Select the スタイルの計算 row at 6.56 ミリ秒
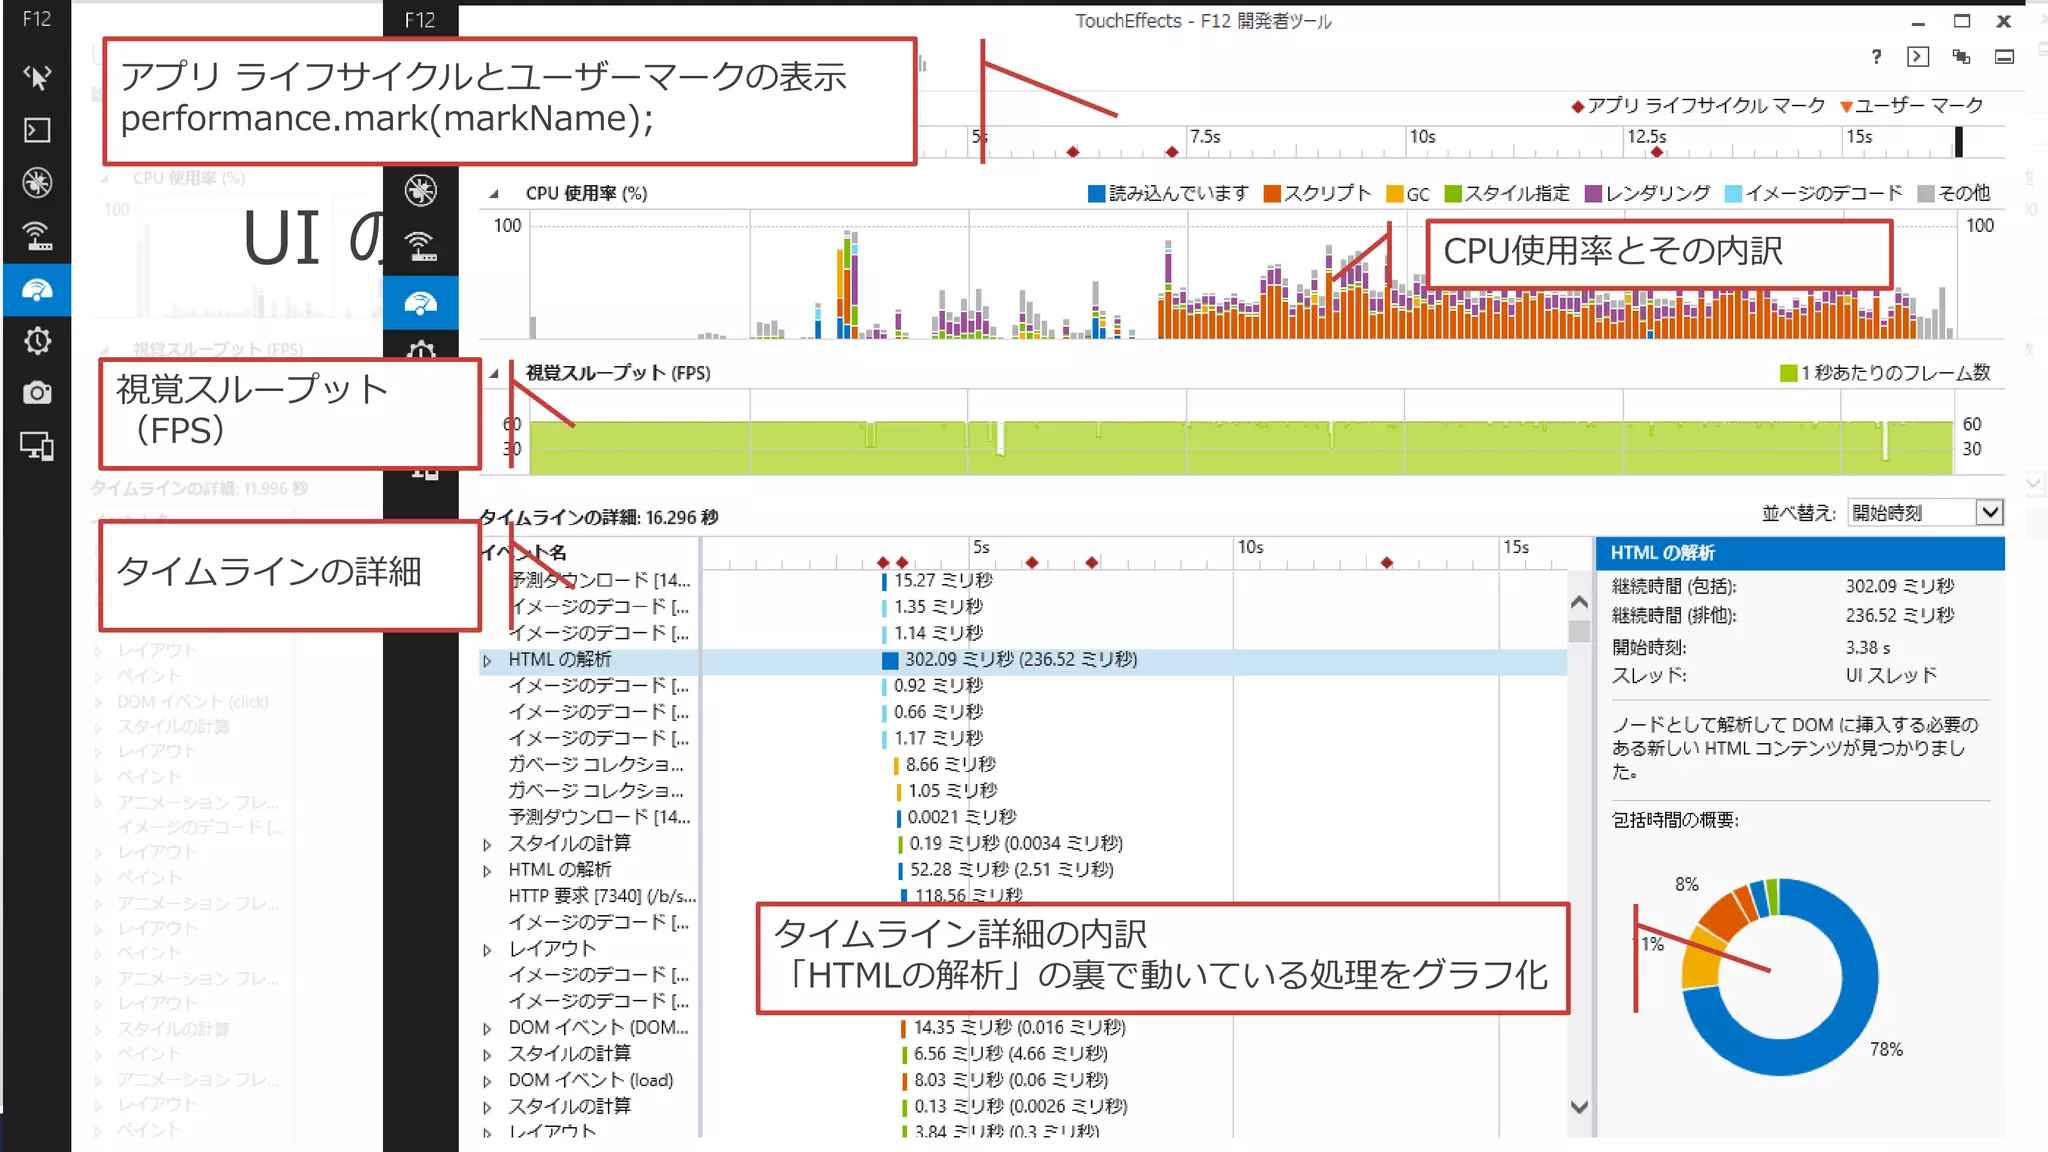 (1023, 1055)
